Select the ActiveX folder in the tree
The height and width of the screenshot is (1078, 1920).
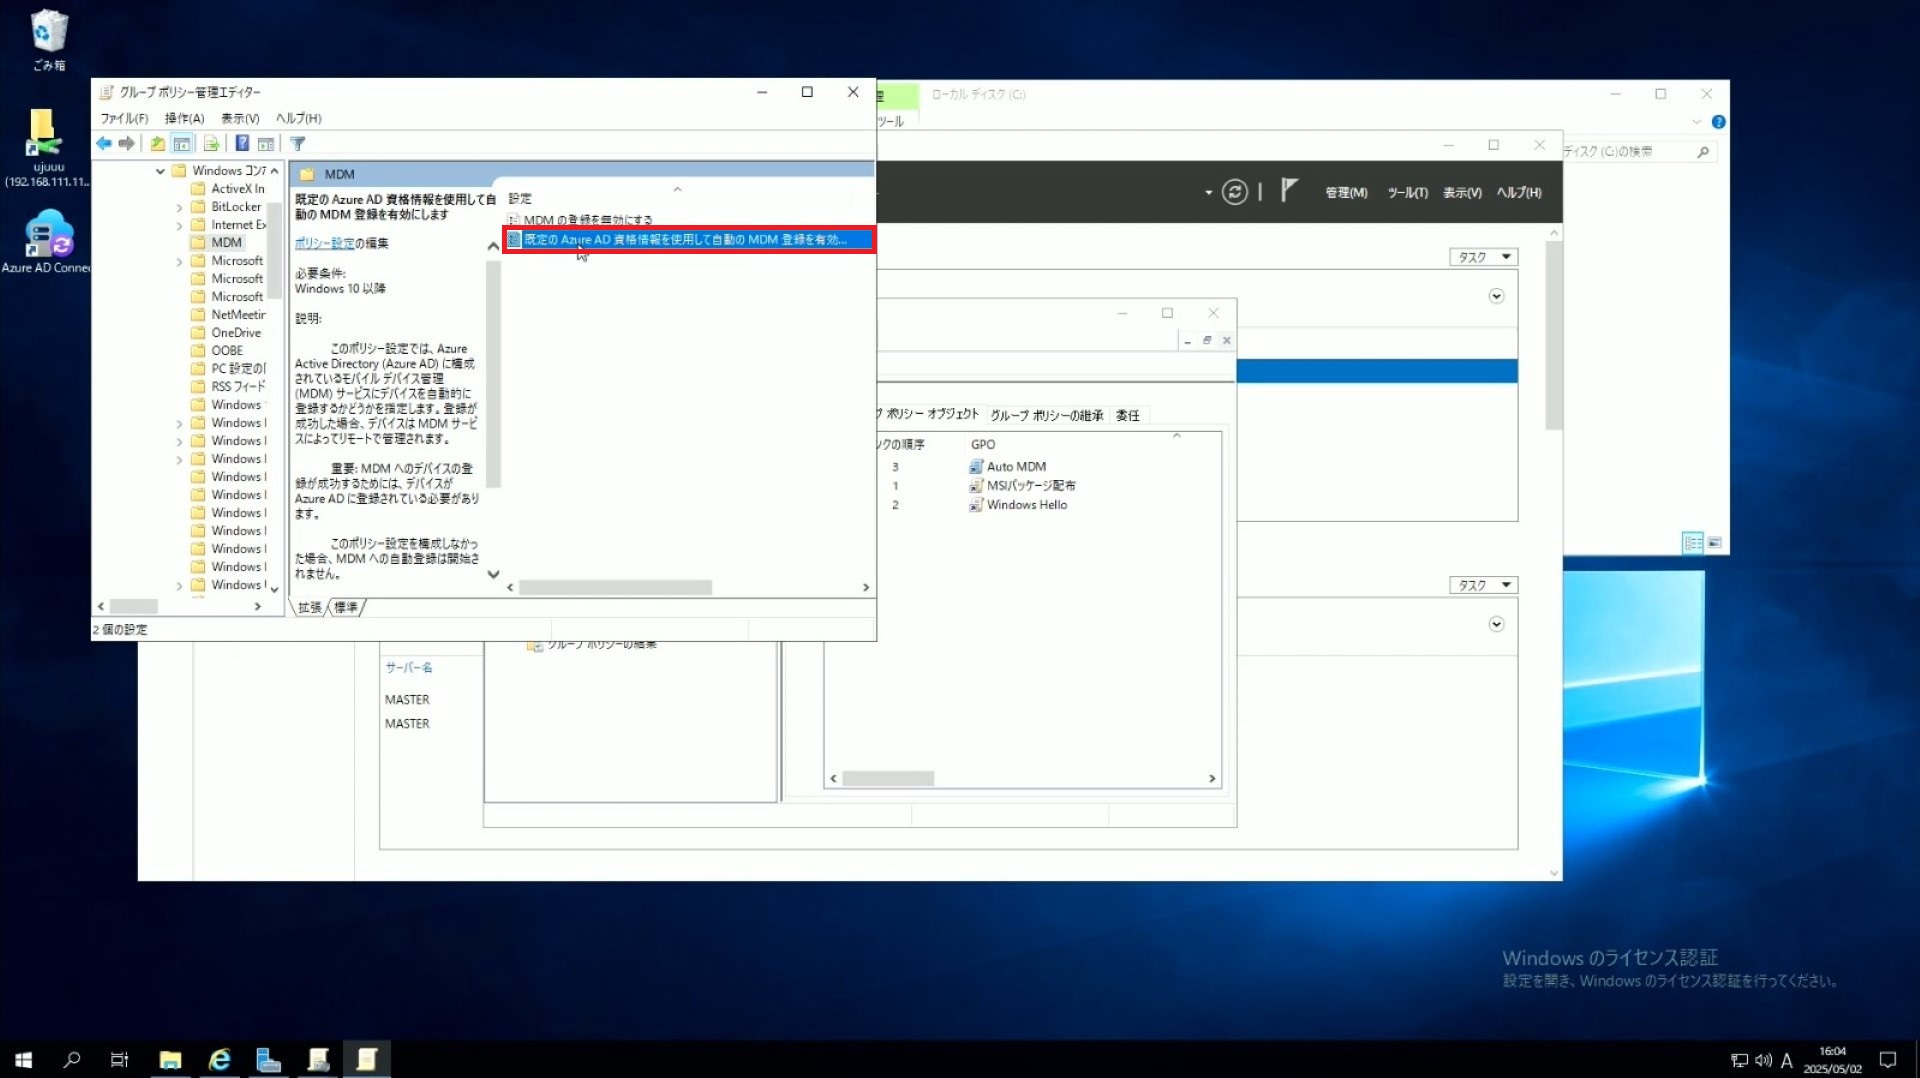click(x=238, y=189)
